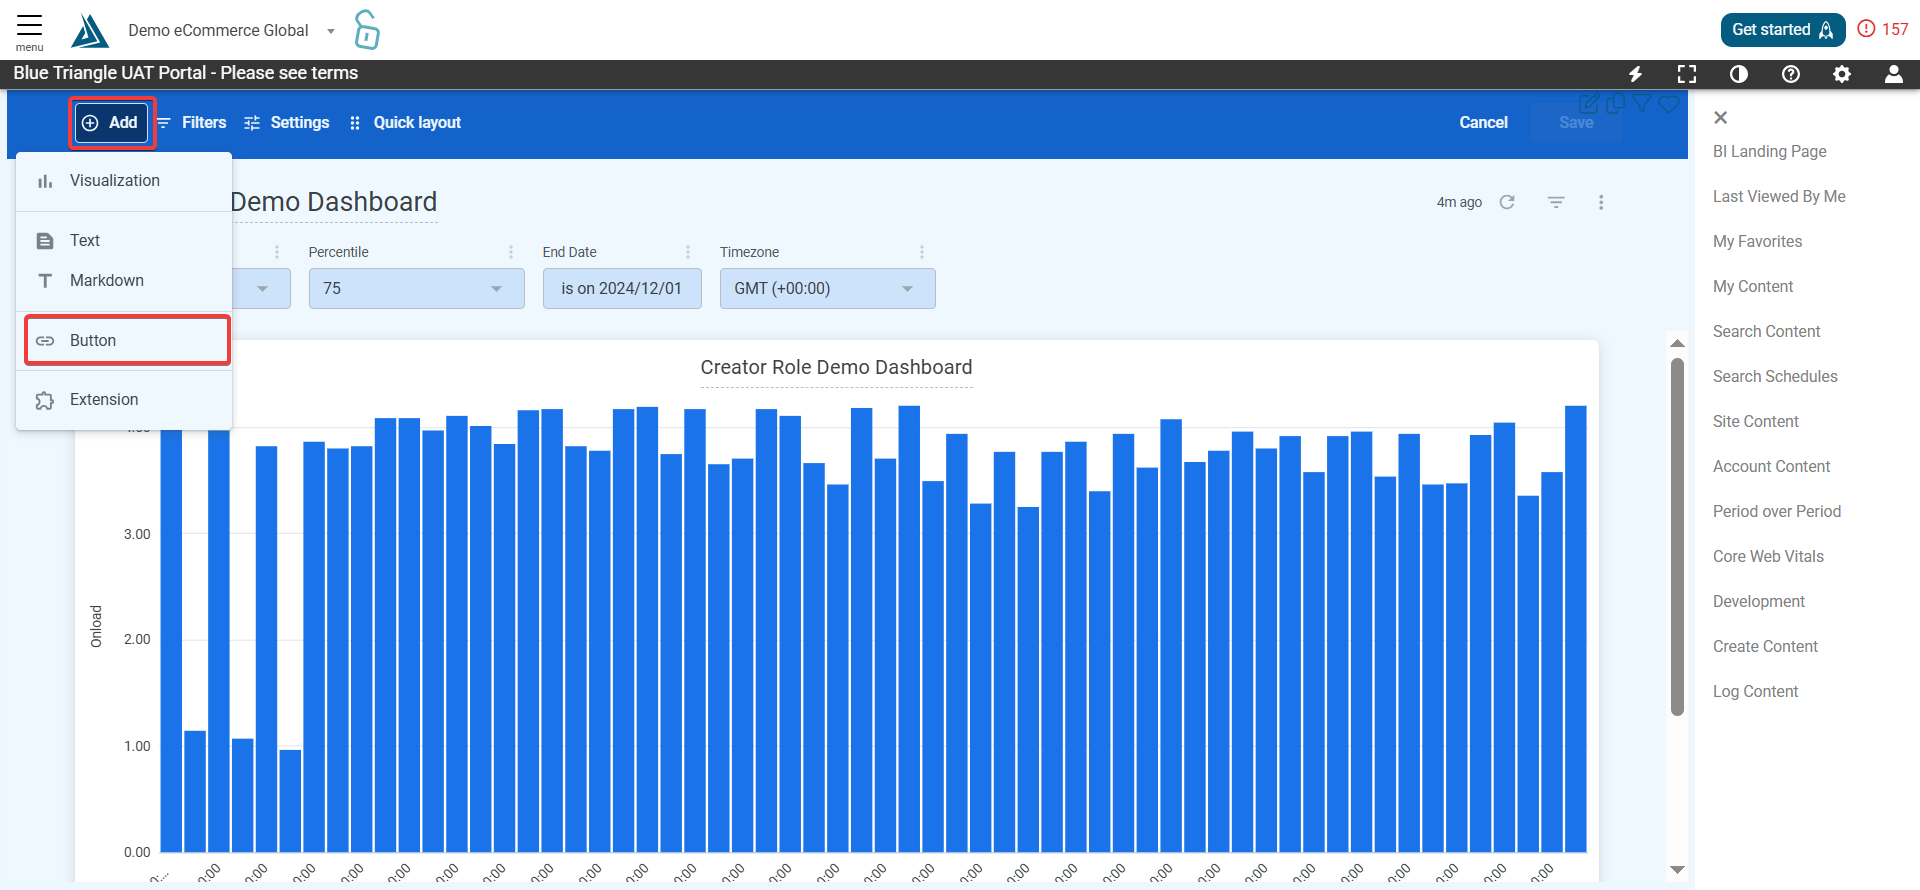Open Site Content

coord(1755,422)
